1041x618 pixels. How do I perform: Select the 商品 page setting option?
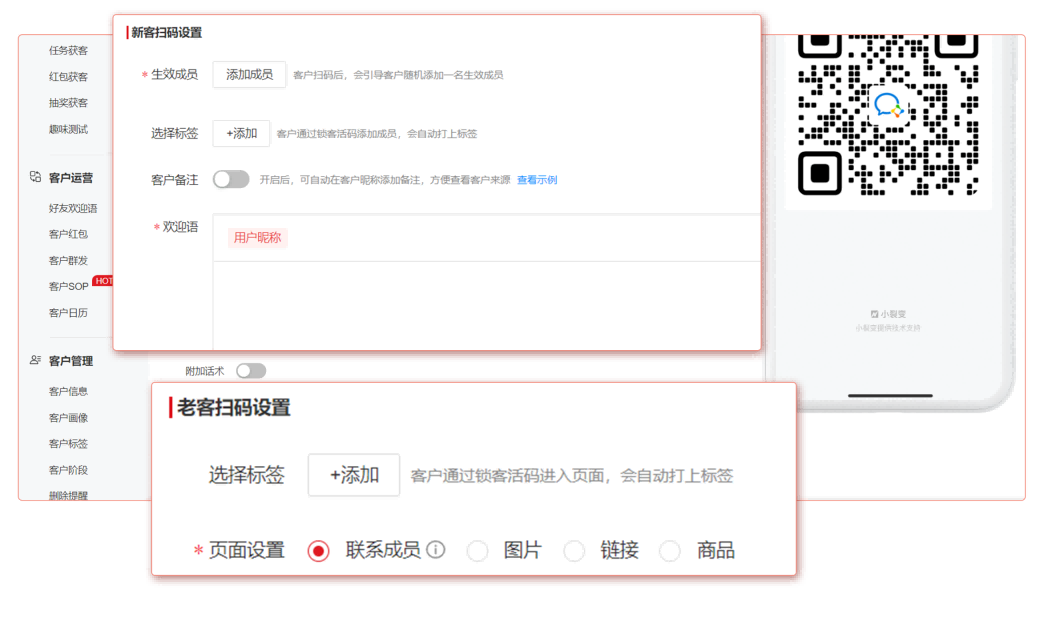tap(670, 551)
